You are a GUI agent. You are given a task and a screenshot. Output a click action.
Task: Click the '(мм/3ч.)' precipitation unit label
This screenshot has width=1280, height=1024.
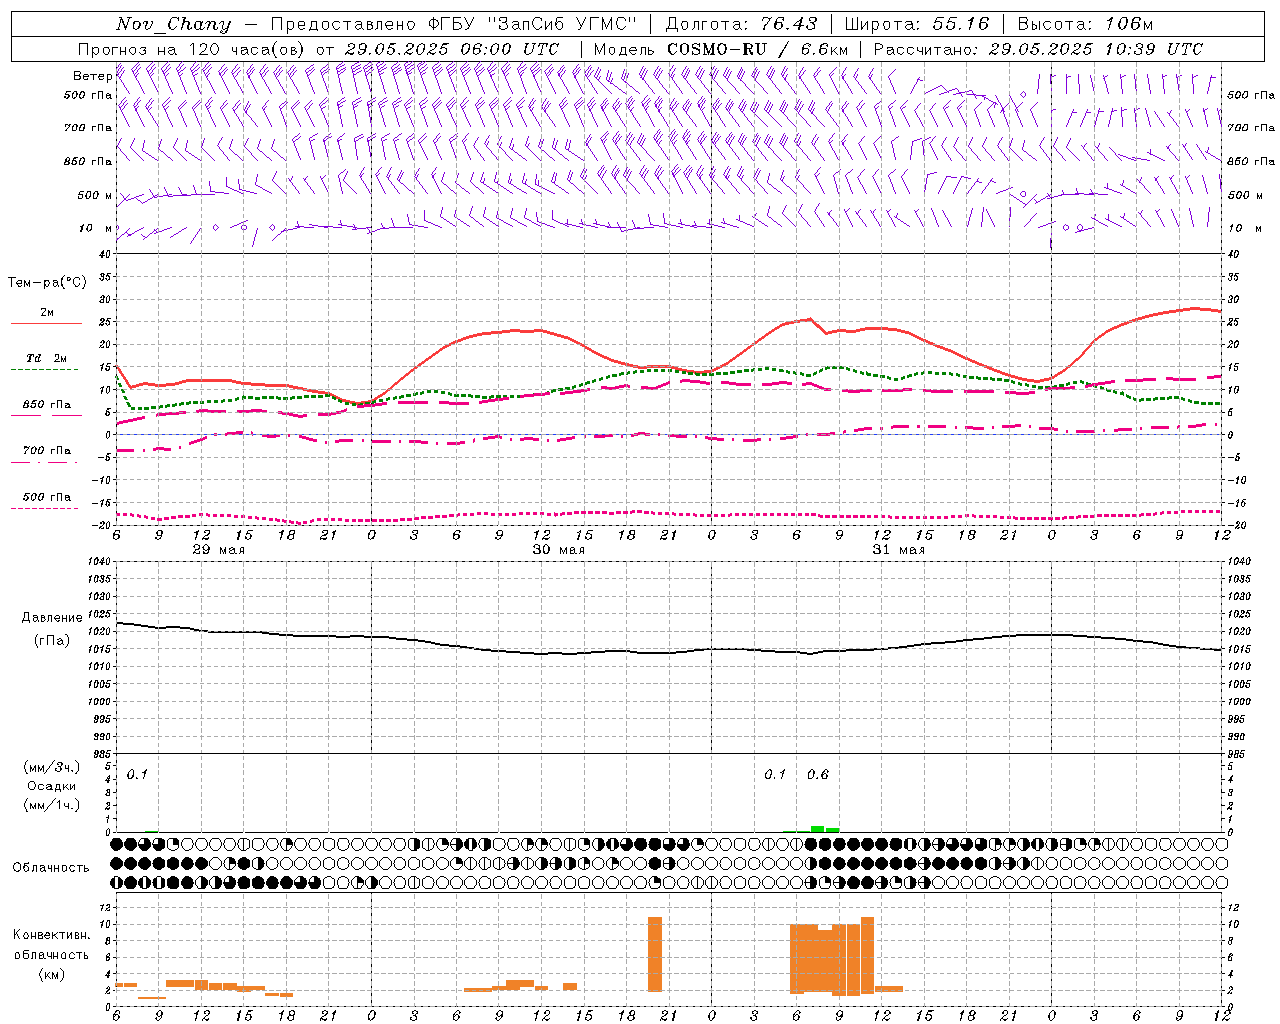pos(52,767)
